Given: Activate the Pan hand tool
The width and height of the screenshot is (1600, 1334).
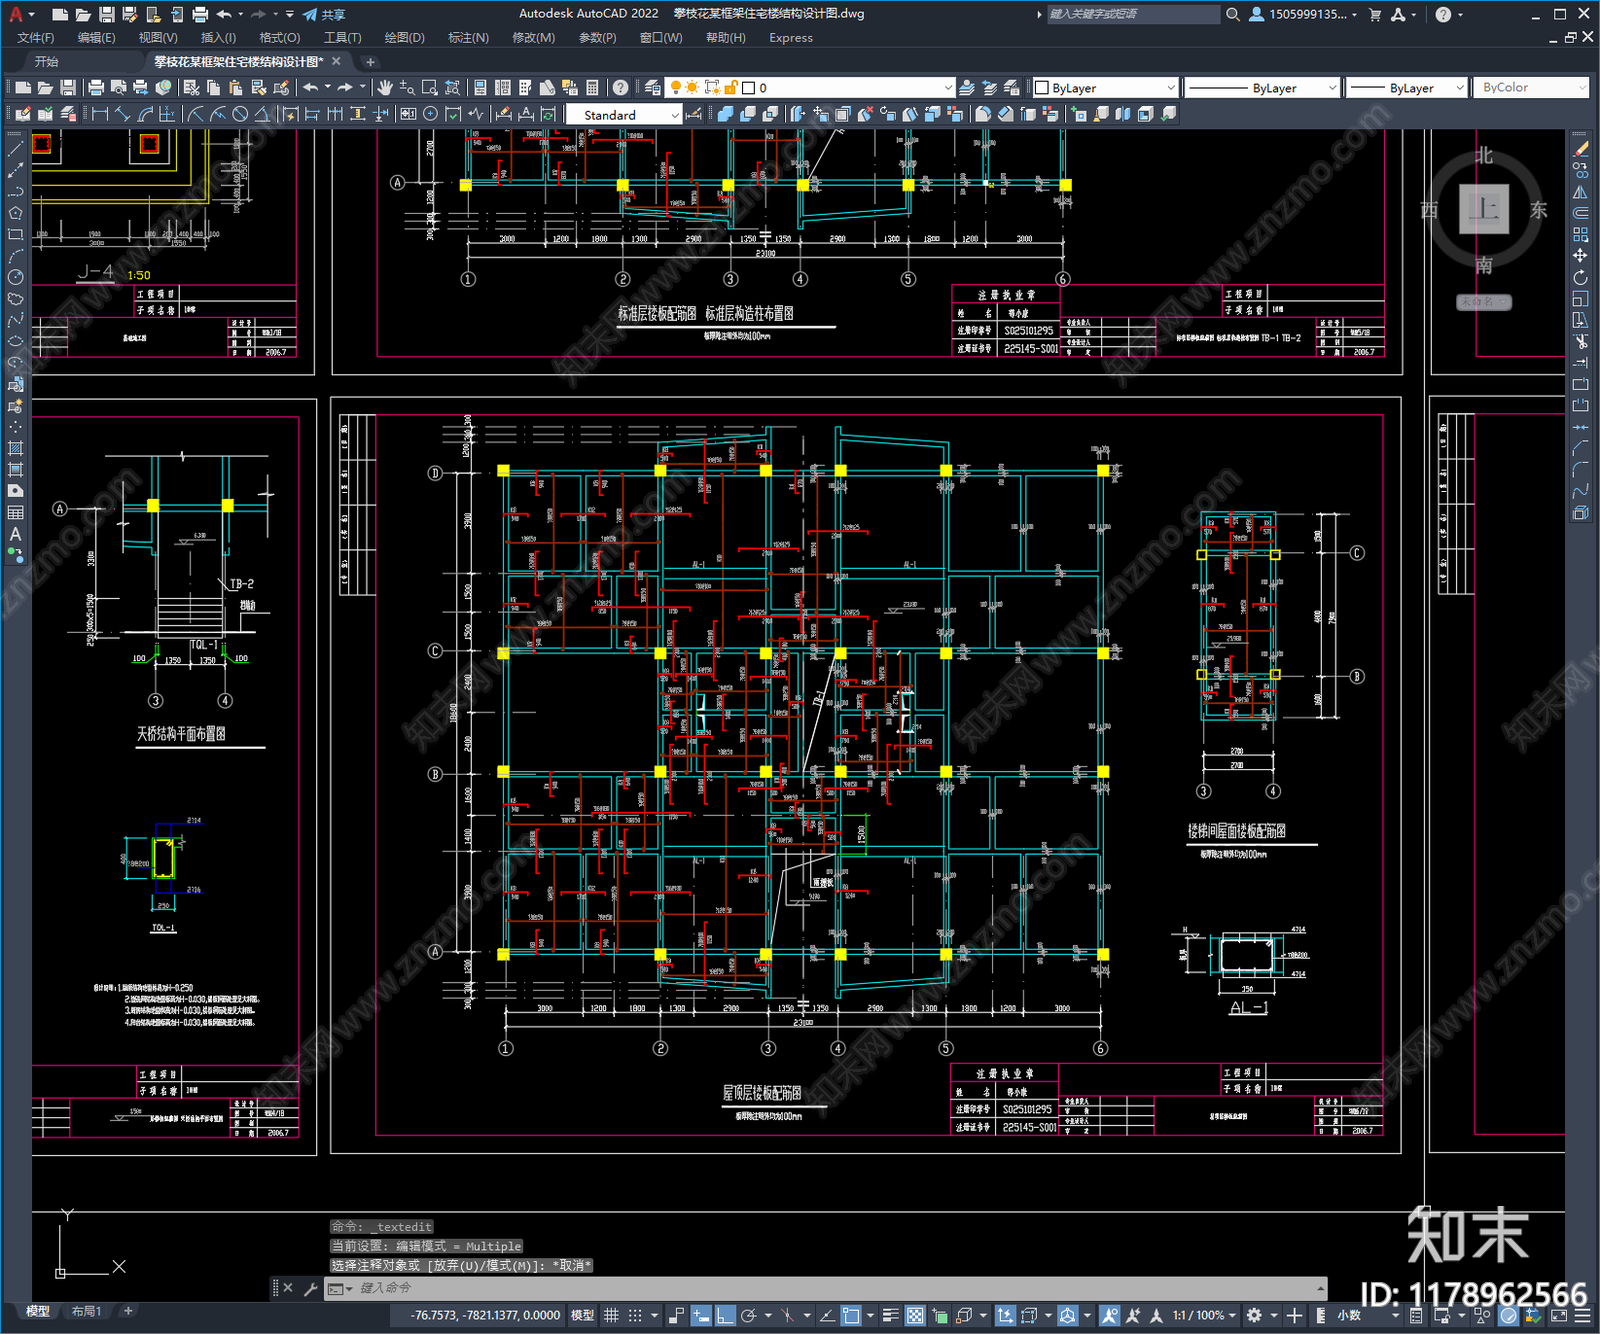Looking at the screenshot, I should tap(385, 88).
